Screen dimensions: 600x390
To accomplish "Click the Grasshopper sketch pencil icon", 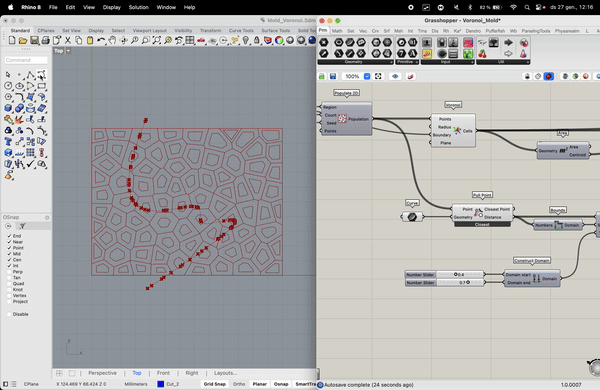I will (x=411, y=76).
